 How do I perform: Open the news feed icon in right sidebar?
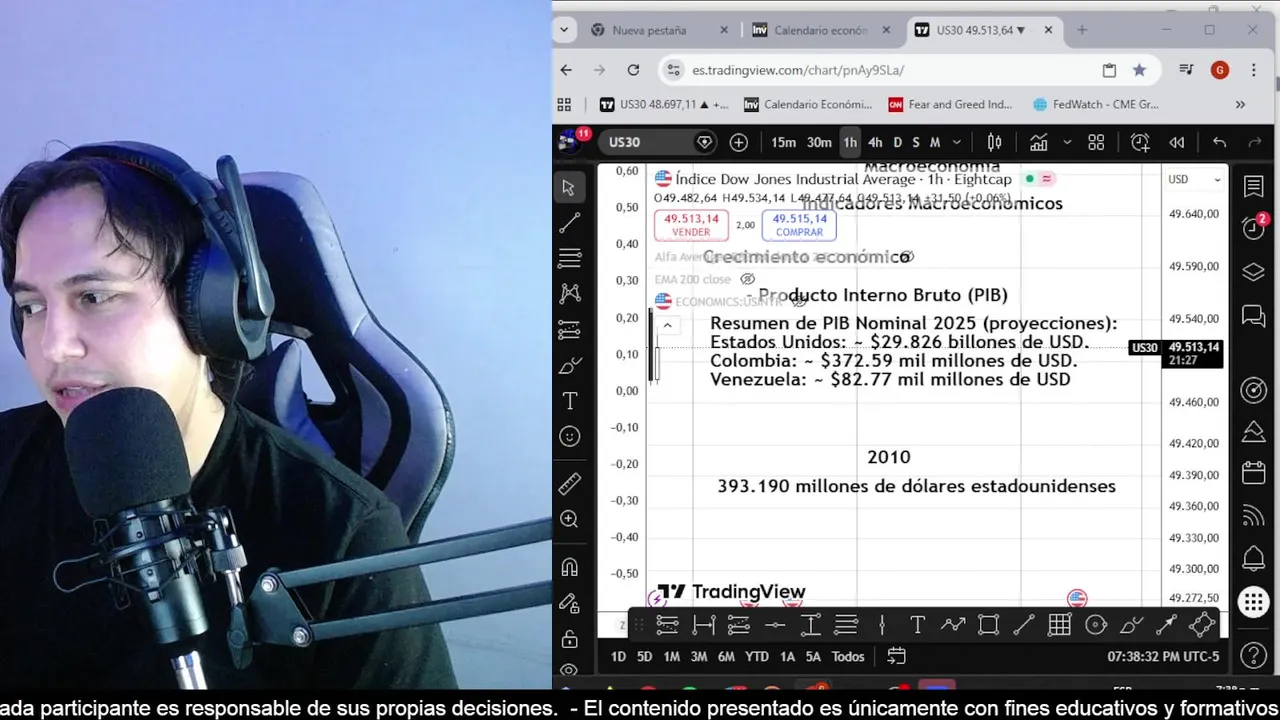(1253, 516)
